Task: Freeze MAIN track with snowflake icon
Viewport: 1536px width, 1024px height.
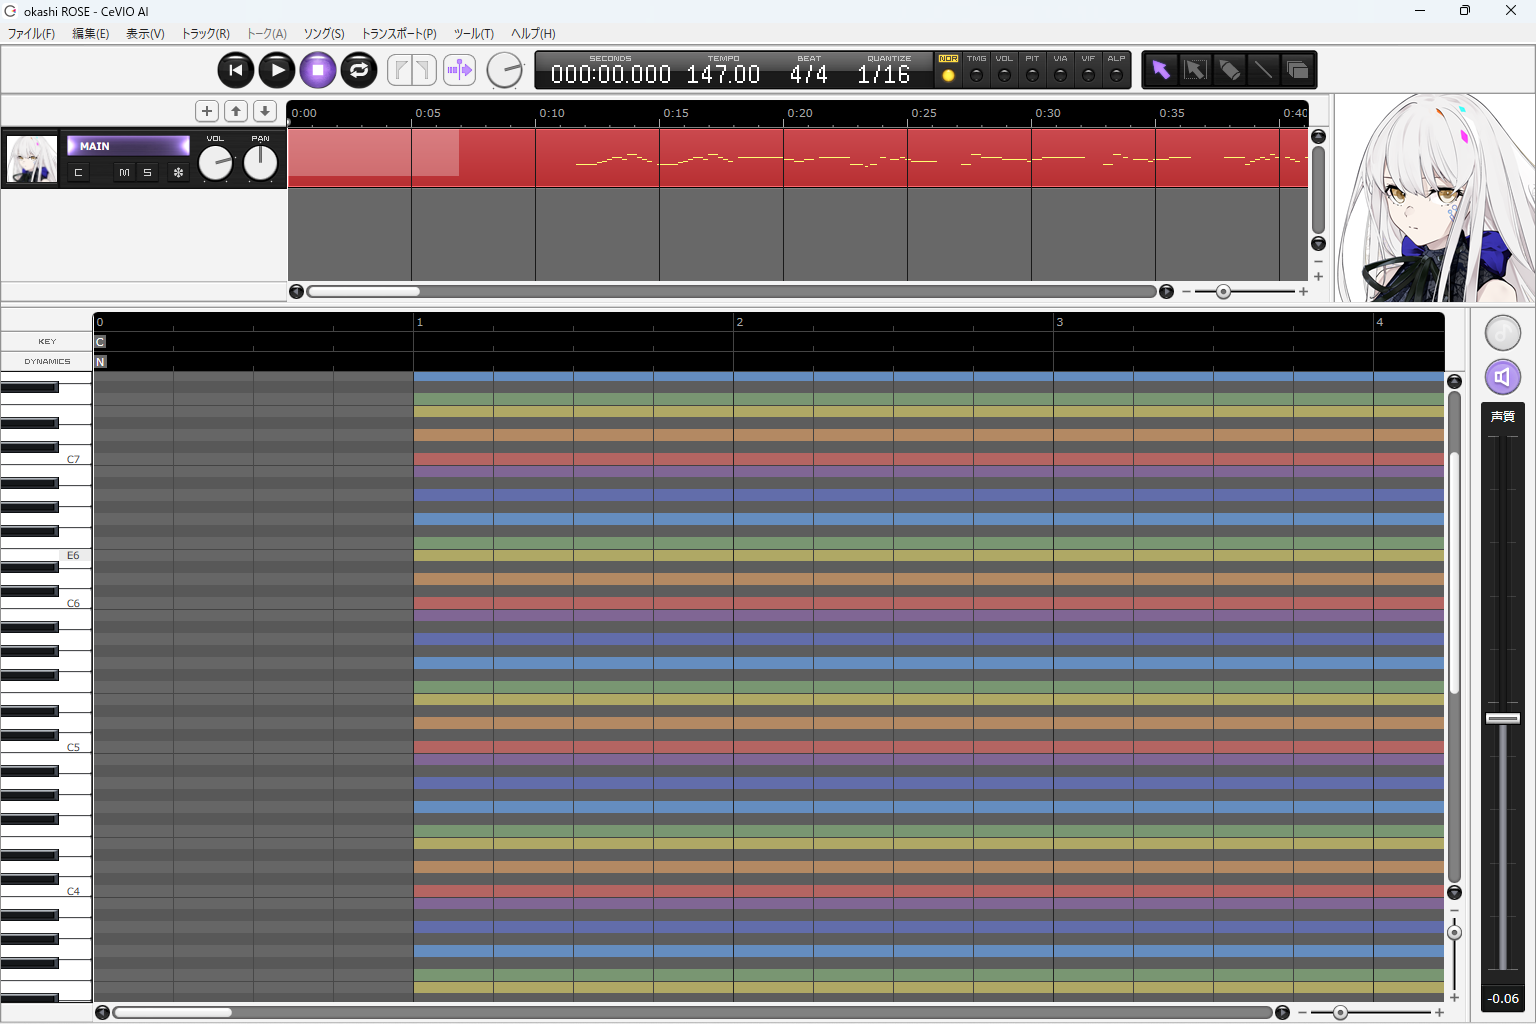Action: pos(178,173)
